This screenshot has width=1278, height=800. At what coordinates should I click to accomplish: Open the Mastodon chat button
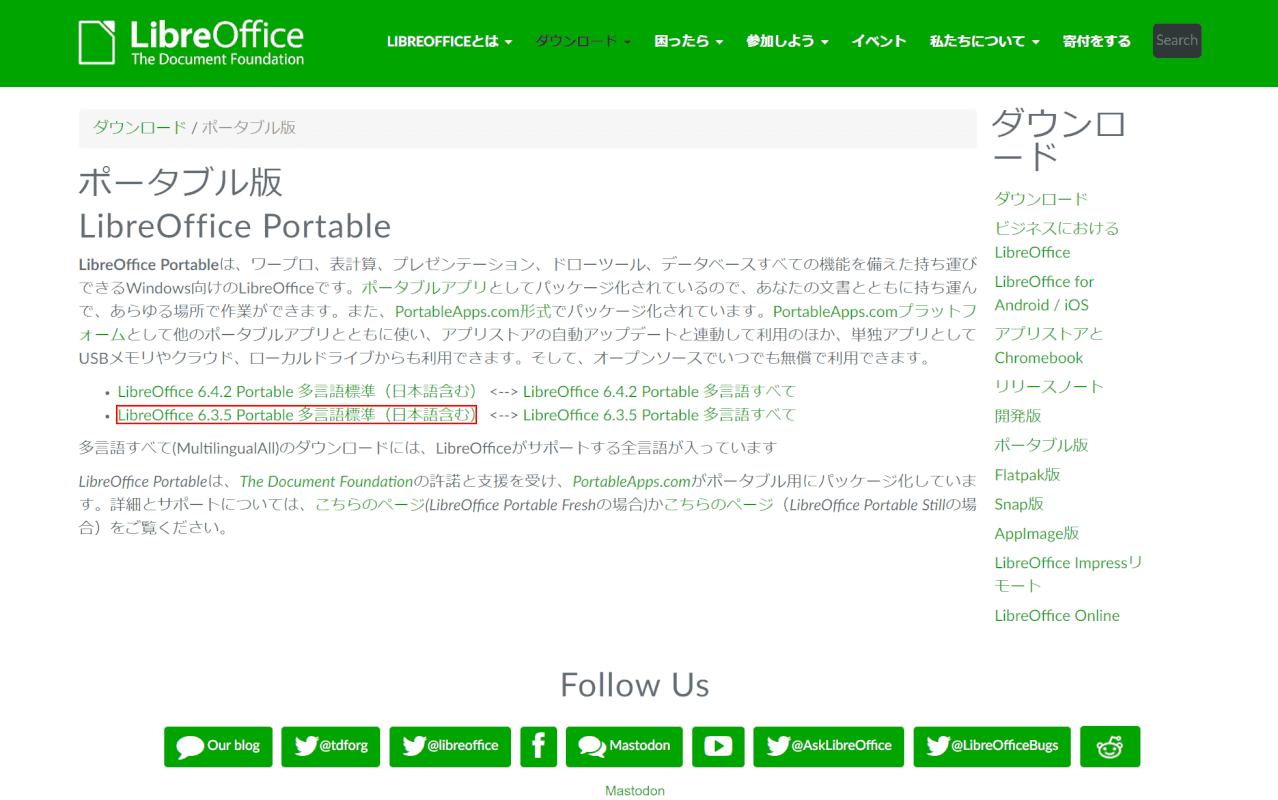(x=624, y=746)
